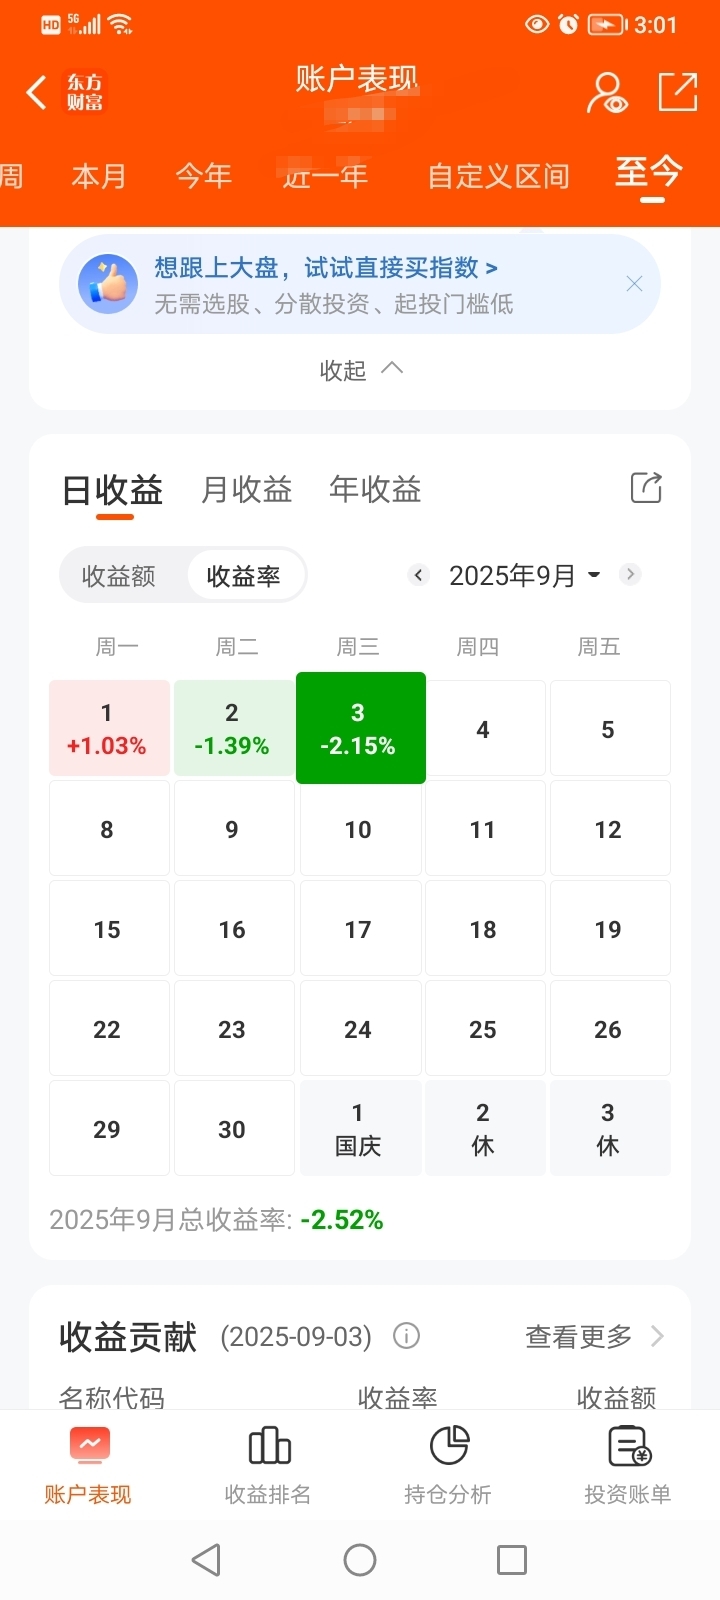This screenshot has height=1600, width=720.
Task: Open 持仓分析 in bottom navigation
Action: point(448,1465)
